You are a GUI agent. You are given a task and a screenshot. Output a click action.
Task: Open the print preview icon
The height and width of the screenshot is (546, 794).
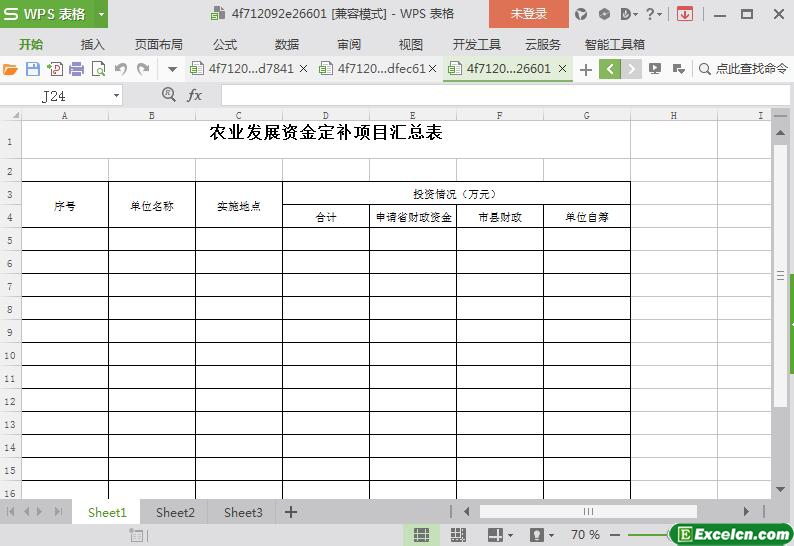tap(98, 69)
